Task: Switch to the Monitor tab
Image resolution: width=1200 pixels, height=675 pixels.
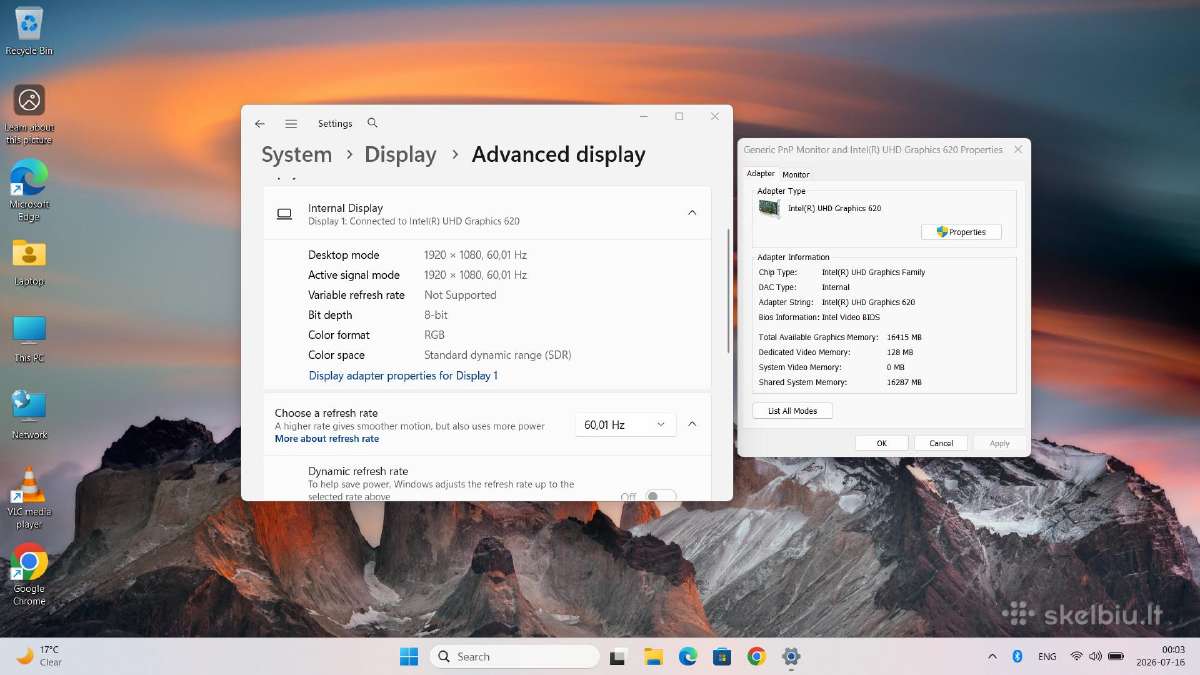Action: 796,174
